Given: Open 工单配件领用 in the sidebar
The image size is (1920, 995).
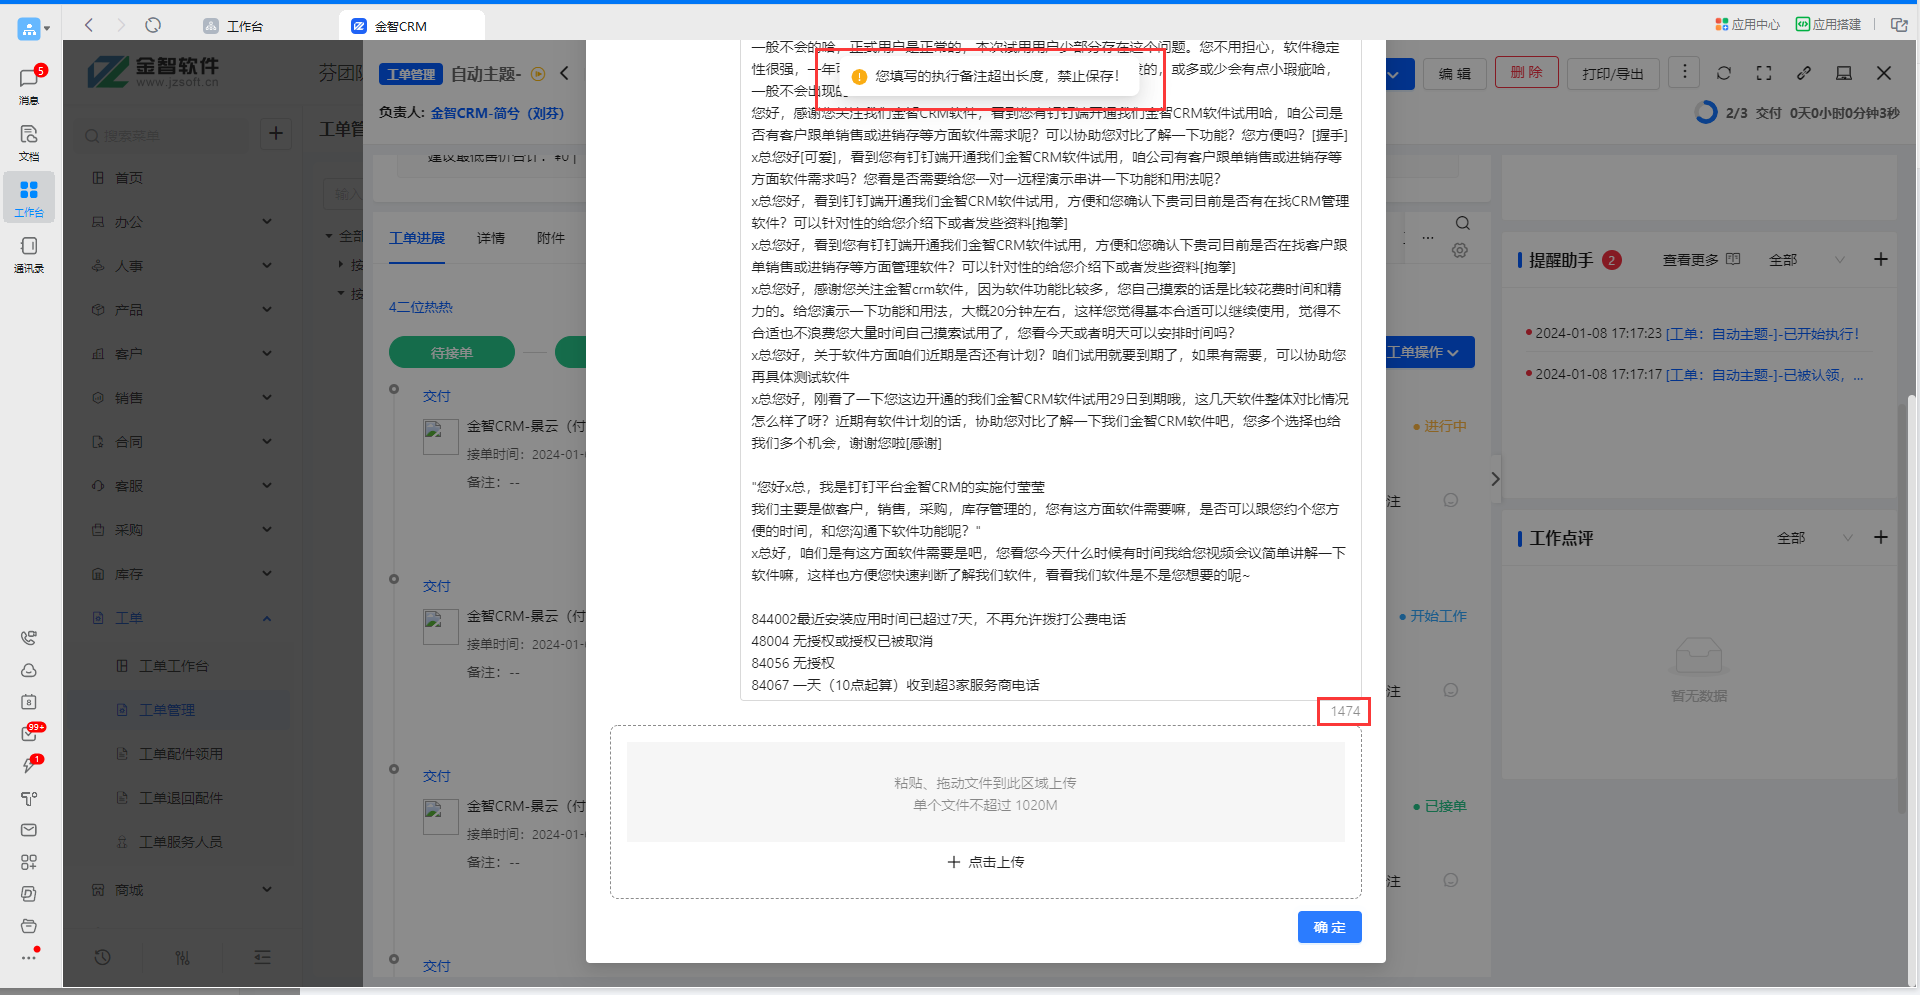Looking at the screenshot, I should (x=181, y=754).
